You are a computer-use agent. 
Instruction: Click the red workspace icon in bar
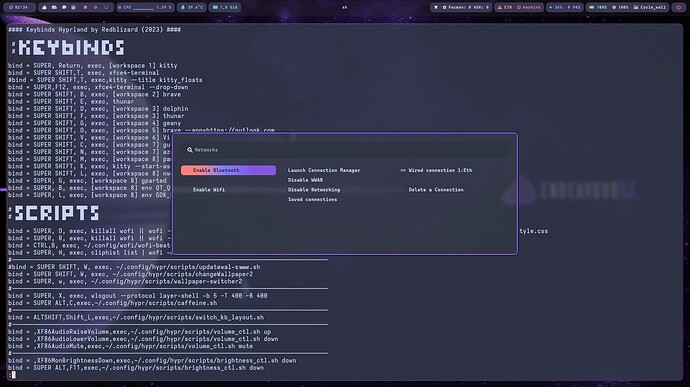click(x=85, y=7)
